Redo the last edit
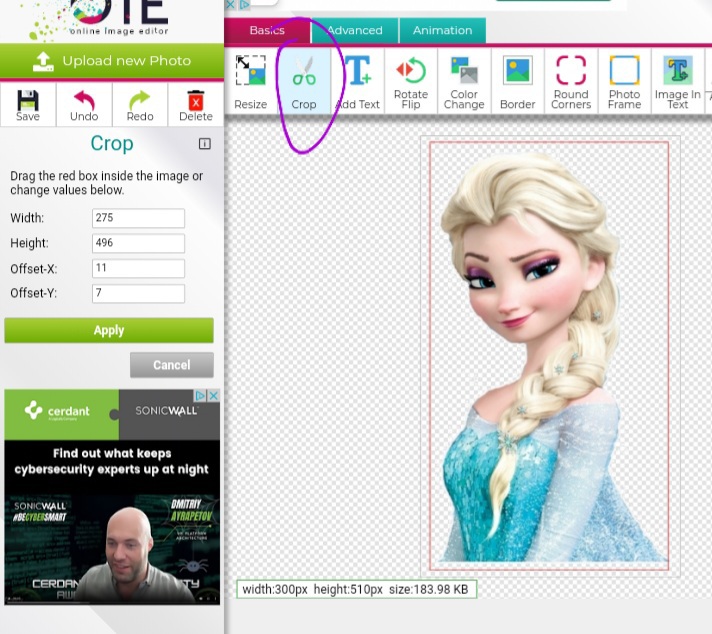 pos(140,104)
